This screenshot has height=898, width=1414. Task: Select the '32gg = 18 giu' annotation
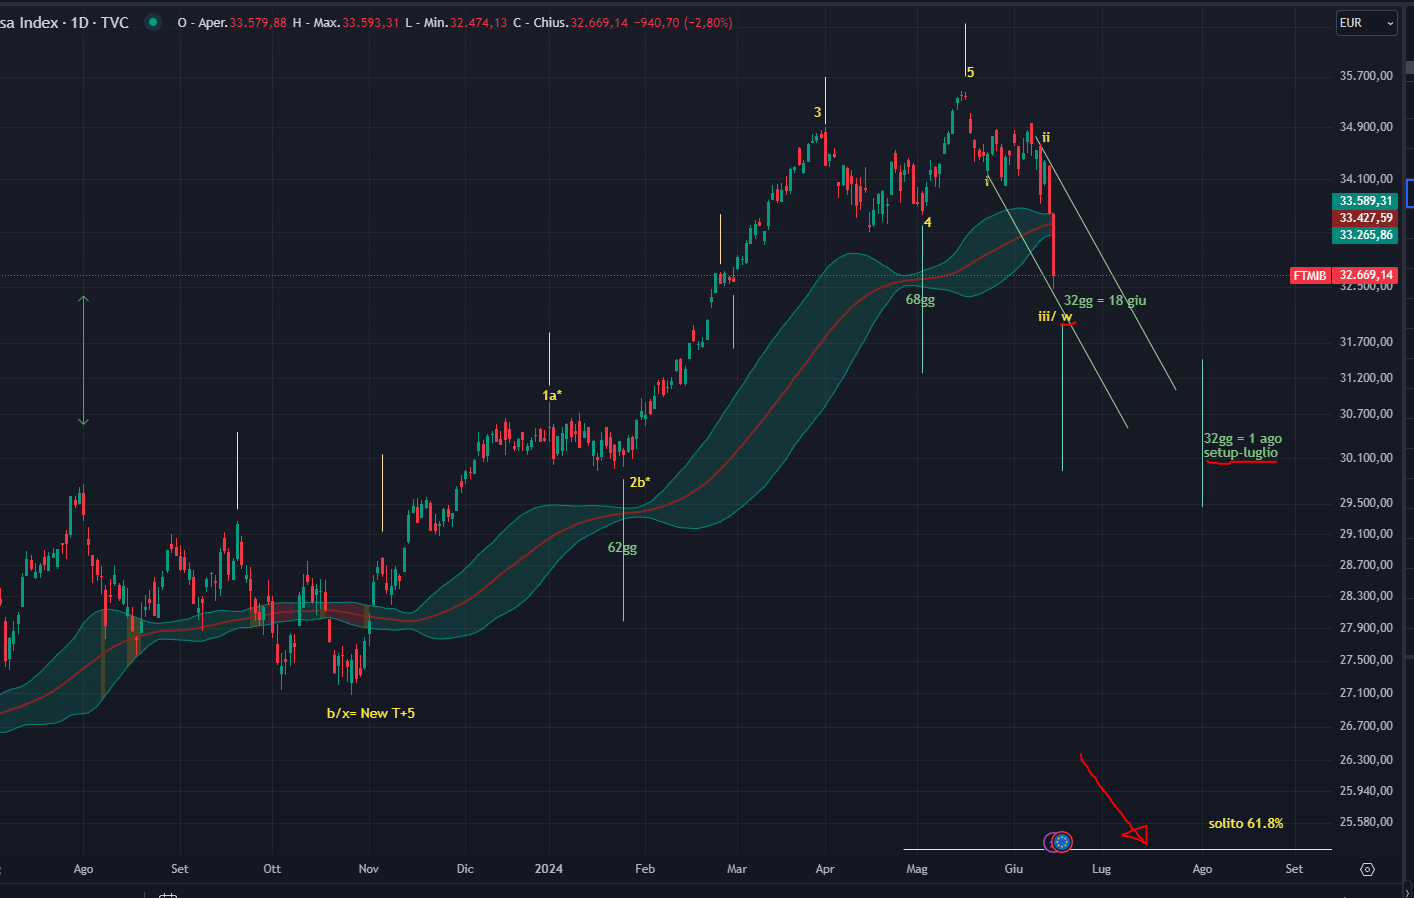click(x=1105, y=300)
